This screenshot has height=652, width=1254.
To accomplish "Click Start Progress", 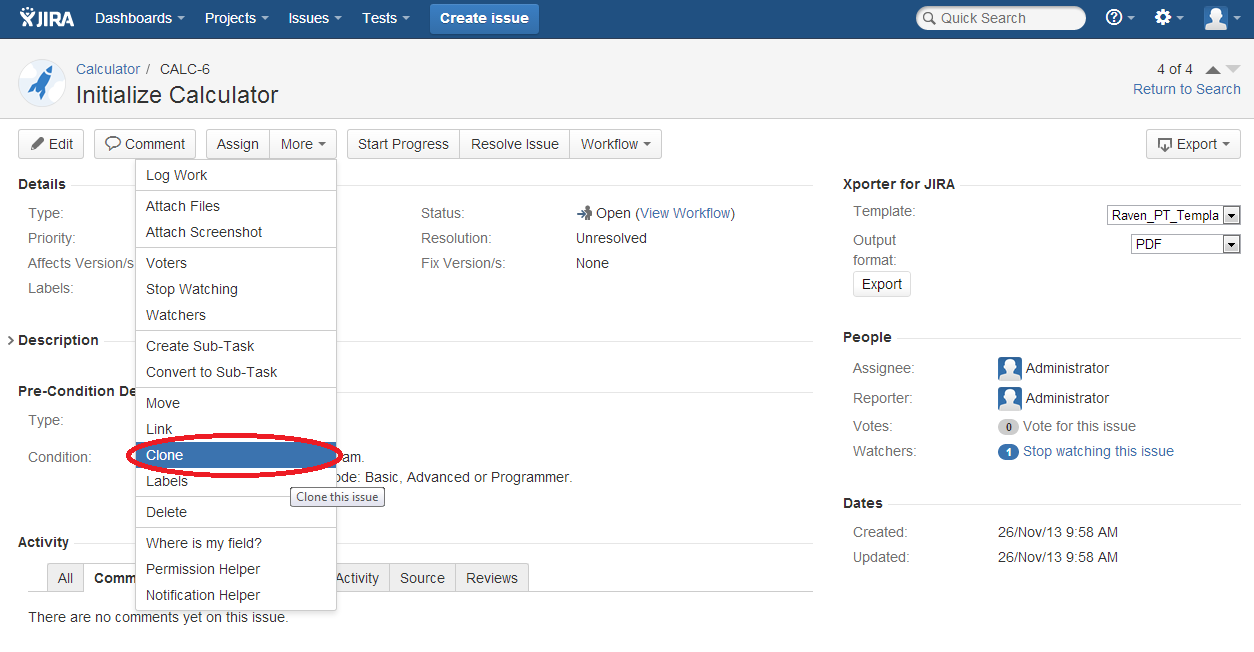I will pyautogui.click(x=403, y=144).
